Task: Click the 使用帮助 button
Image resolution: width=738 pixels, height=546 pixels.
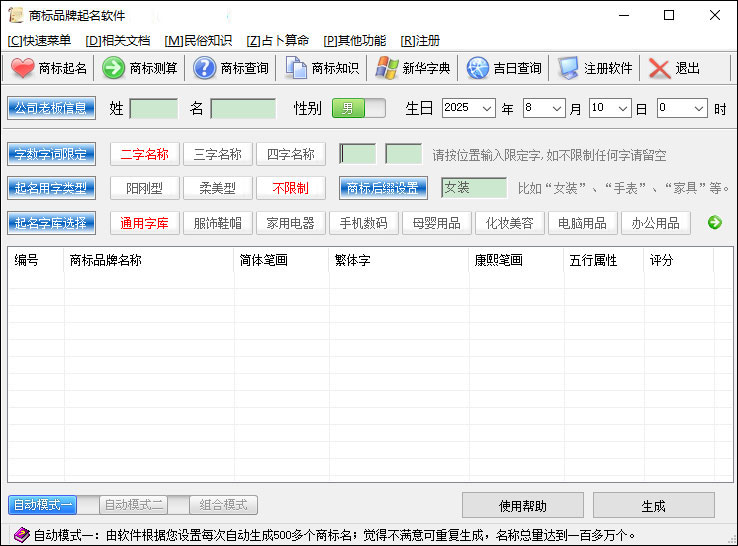Action: (x=523, y=506)
